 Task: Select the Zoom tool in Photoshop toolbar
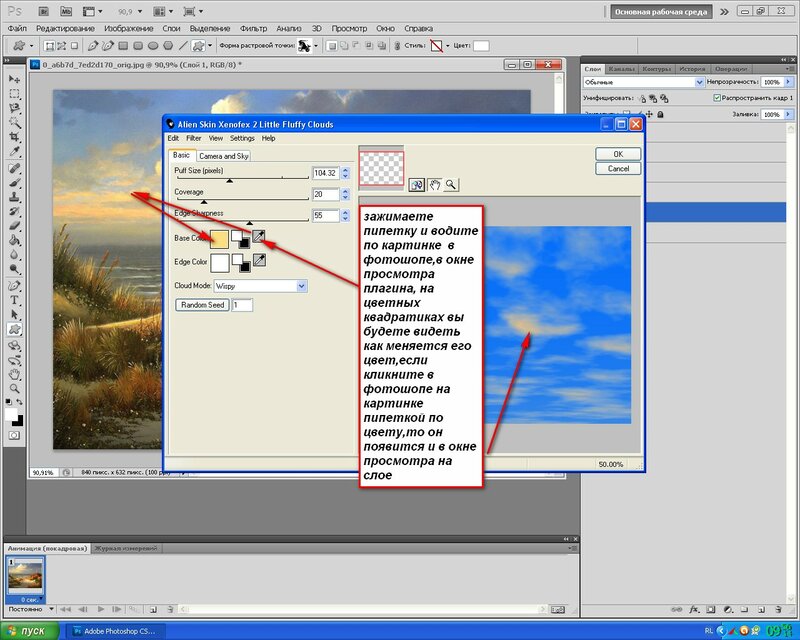click(x=14, y=389)
